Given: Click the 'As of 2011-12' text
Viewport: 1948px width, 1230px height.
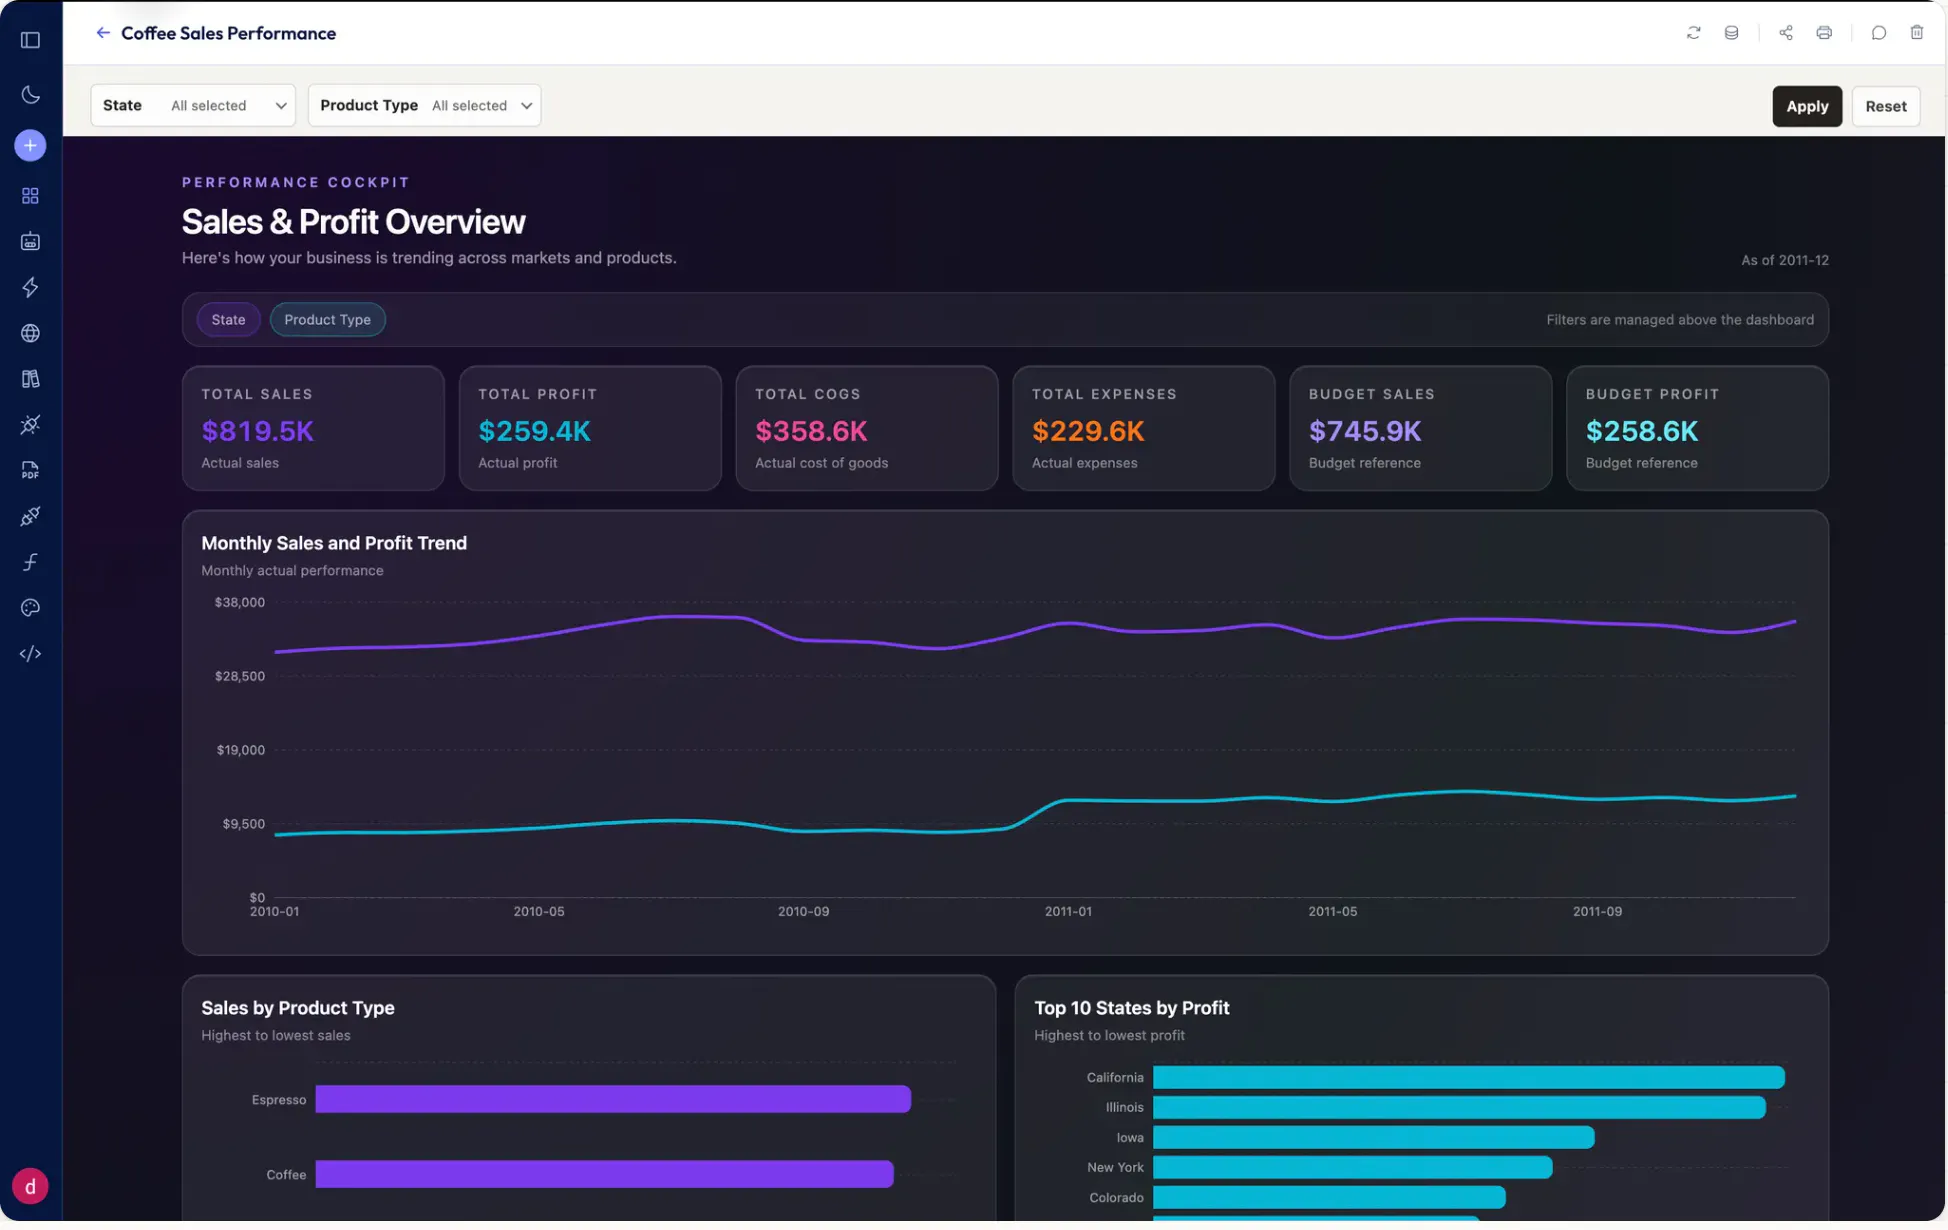Looking at the screenshot, I should click(1784, 262).
